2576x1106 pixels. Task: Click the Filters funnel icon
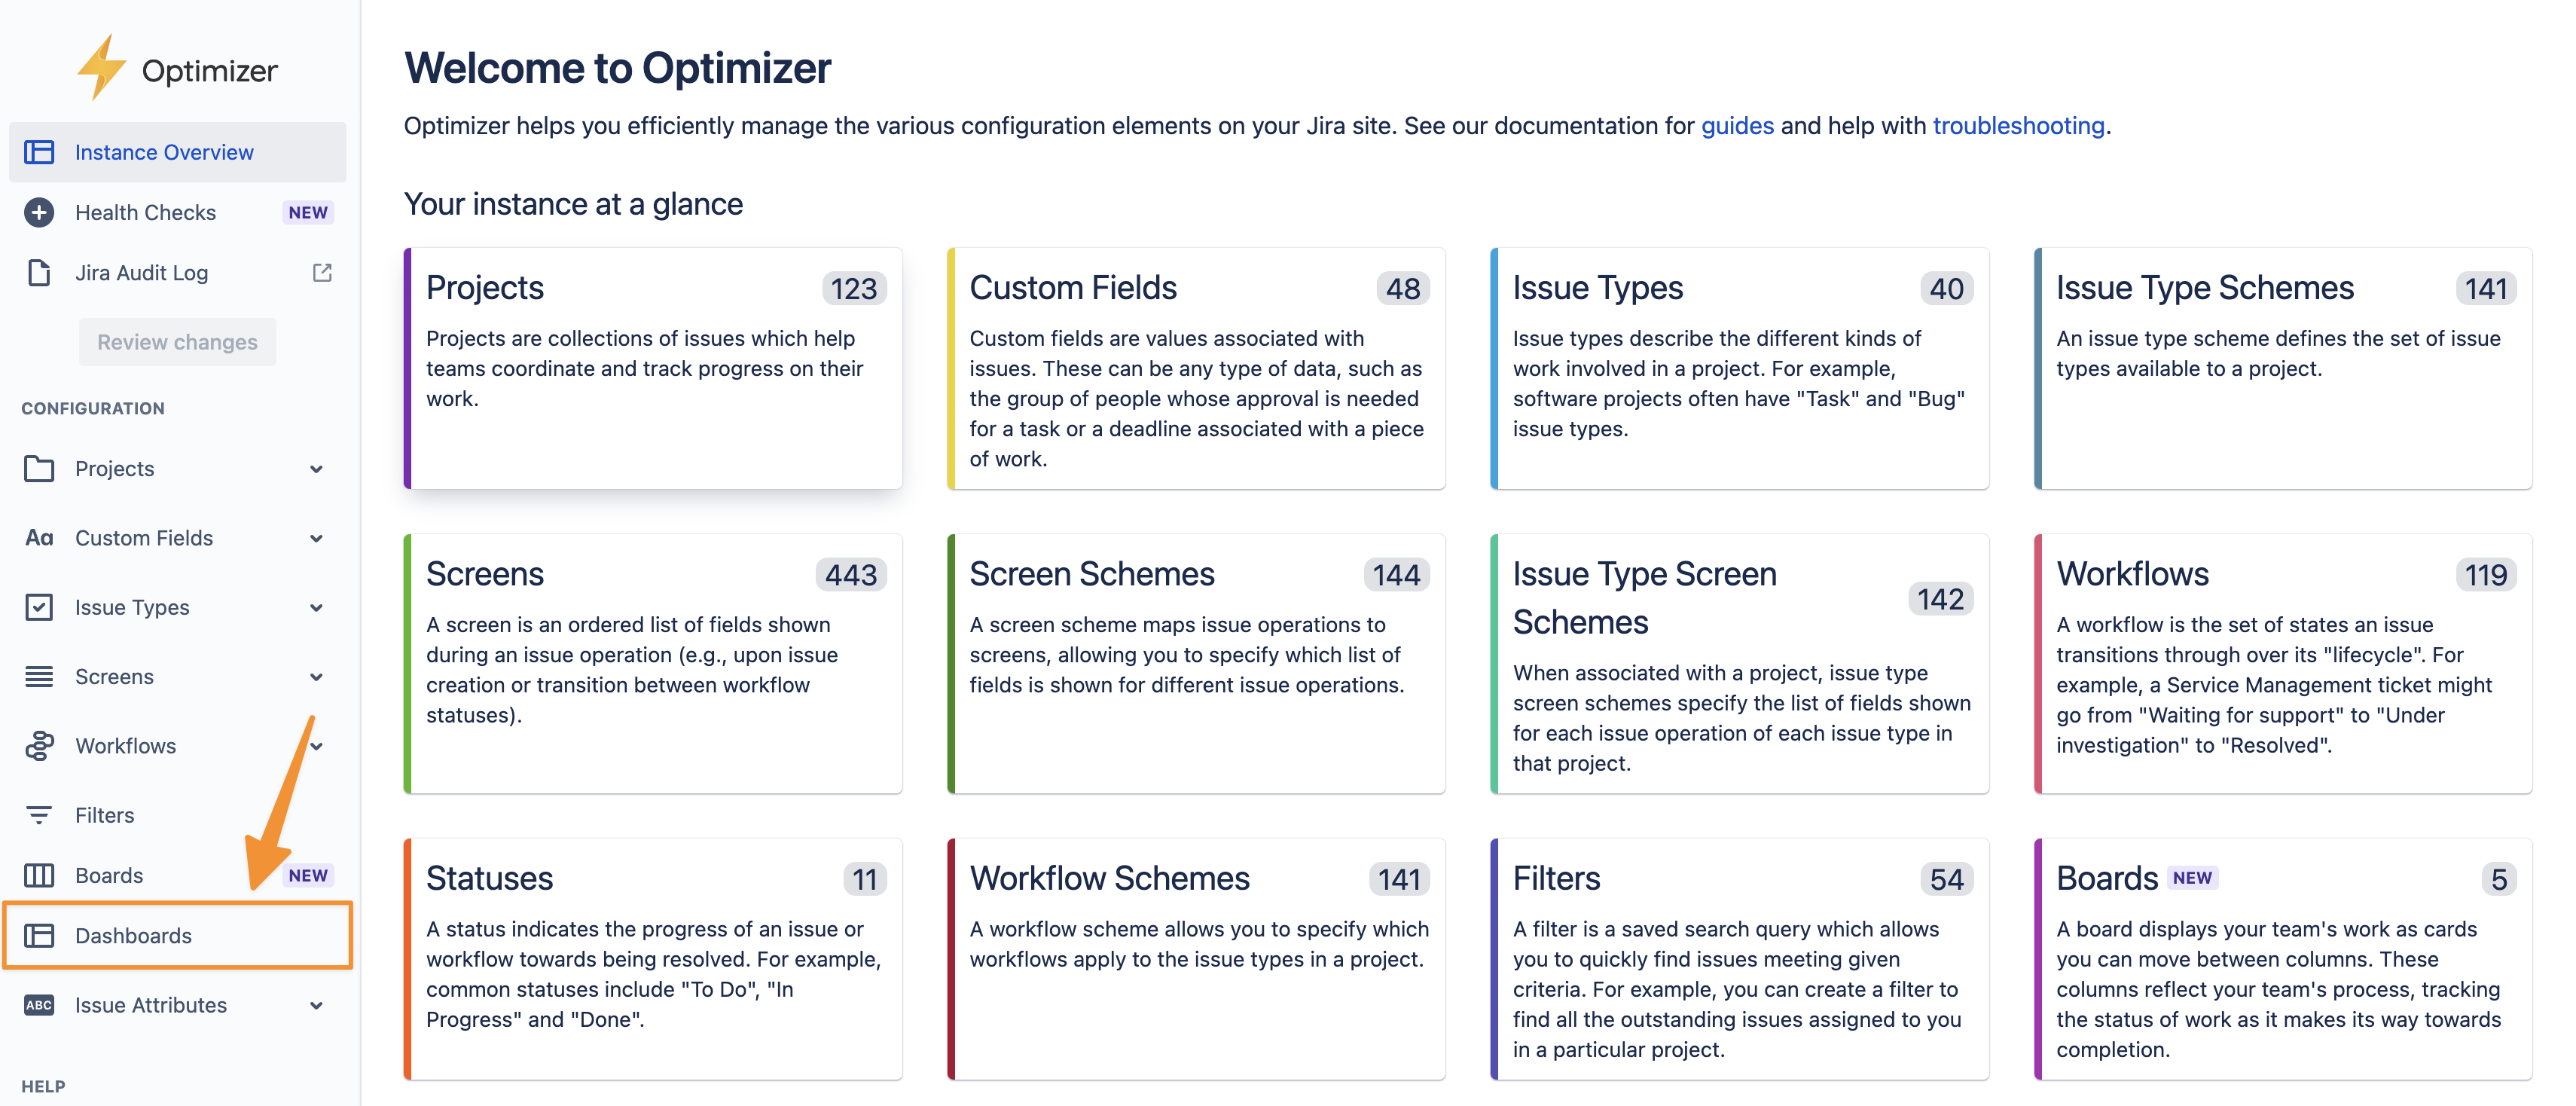point(39,814)
